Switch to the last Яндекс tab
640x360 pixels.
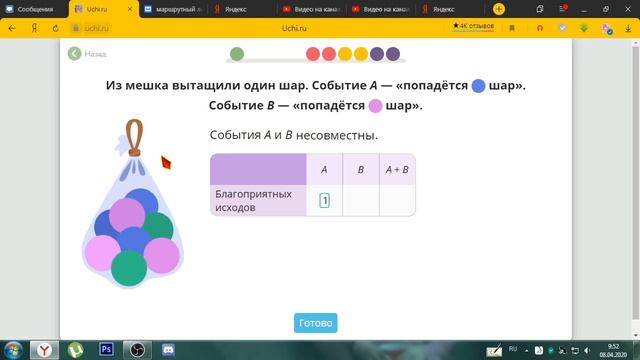click(x=449, y=9)
